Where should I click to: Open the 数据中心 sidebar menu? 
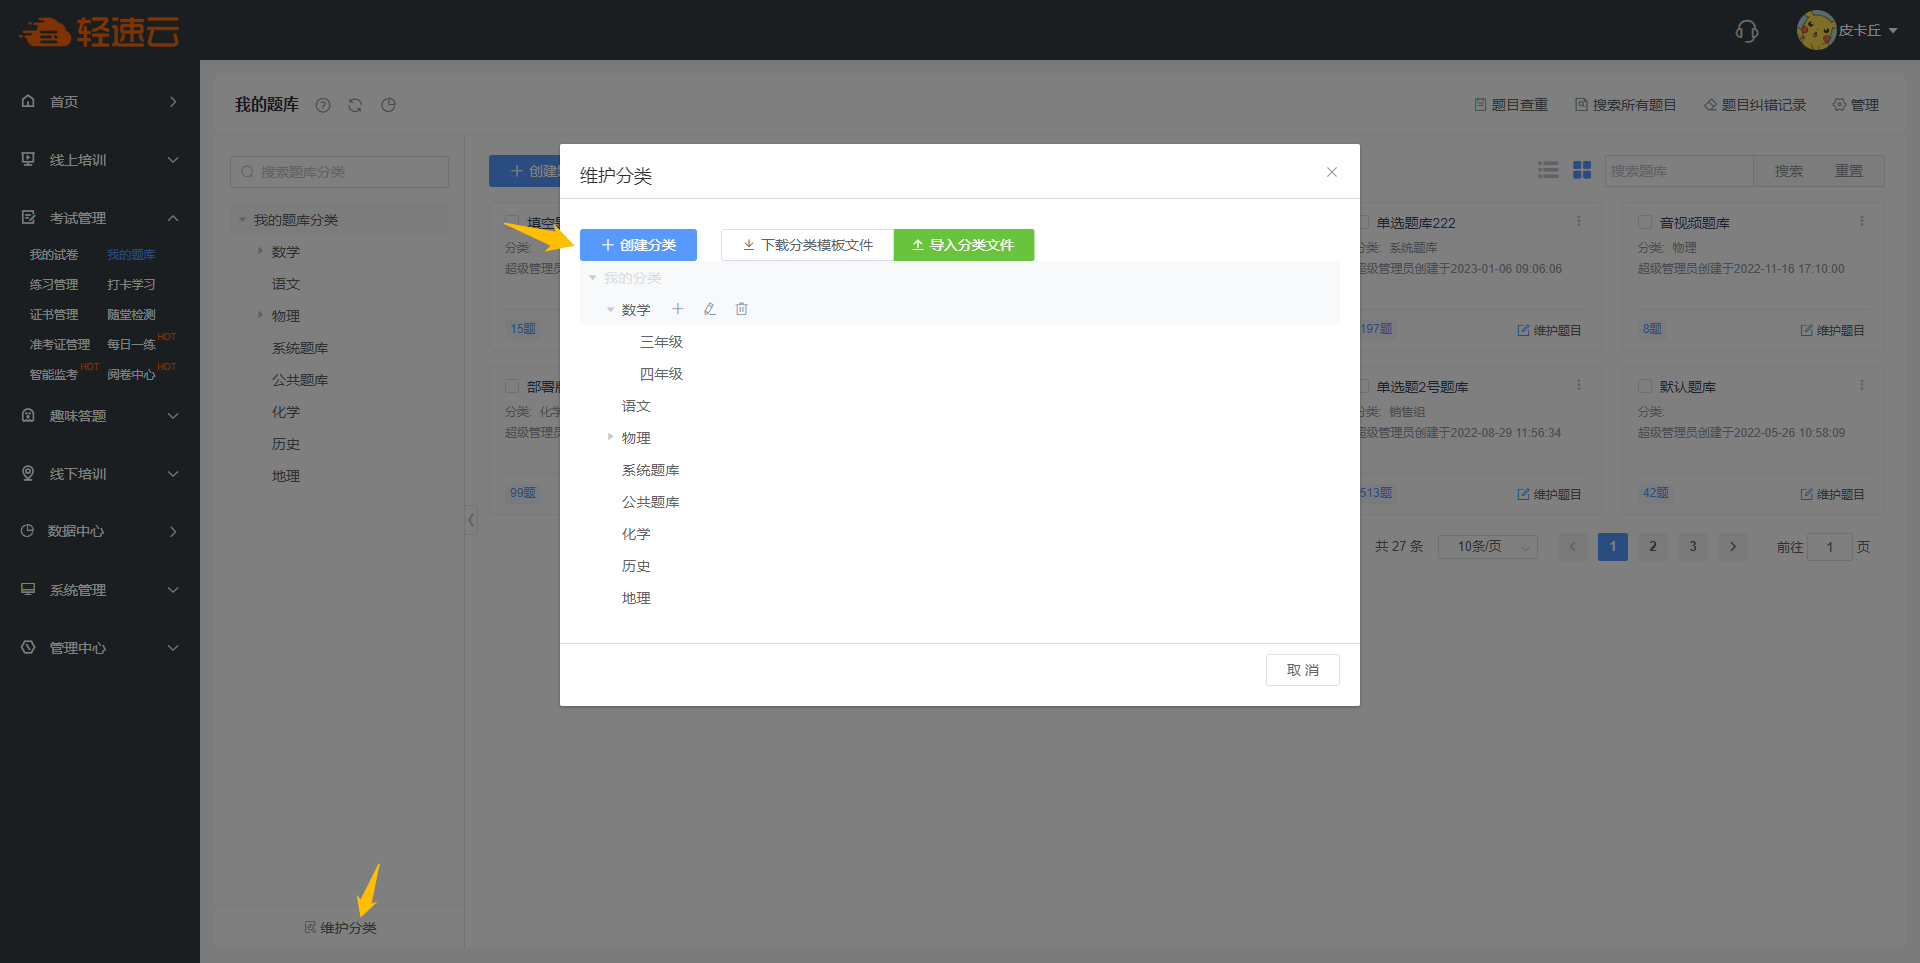(100, 531)
